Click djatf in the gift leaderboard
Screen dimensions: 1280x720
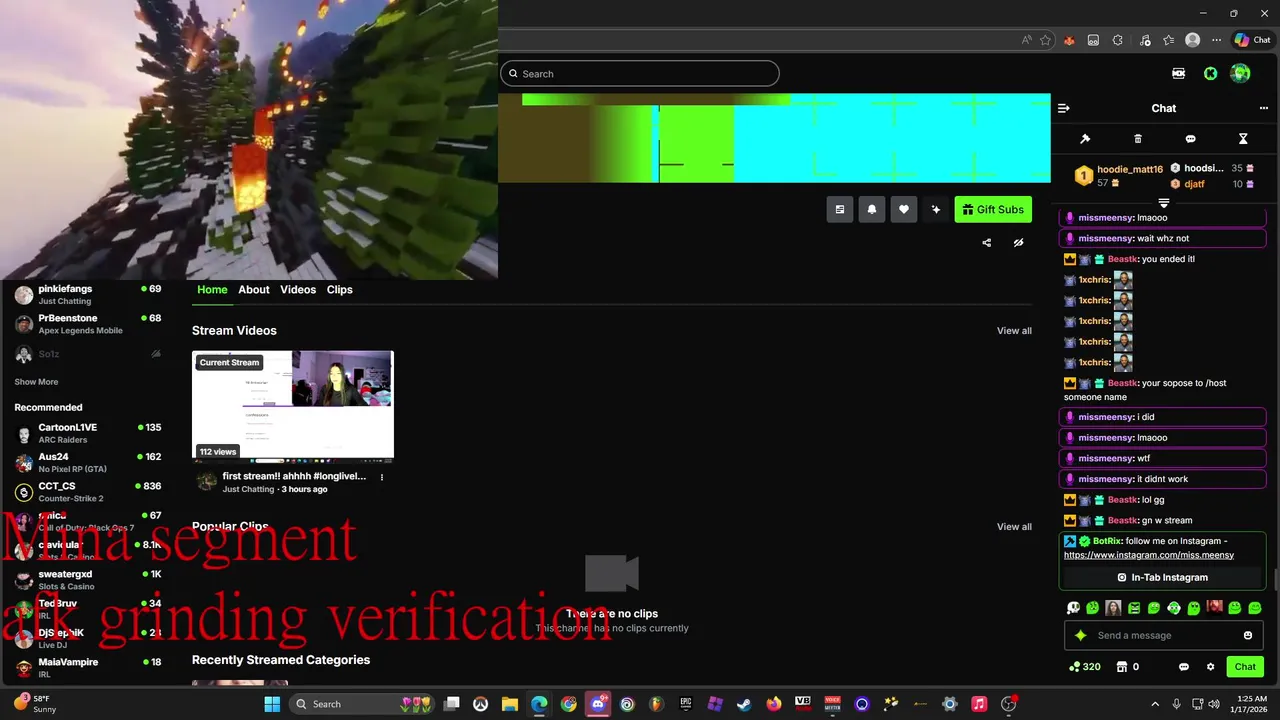pos(1194,184)
